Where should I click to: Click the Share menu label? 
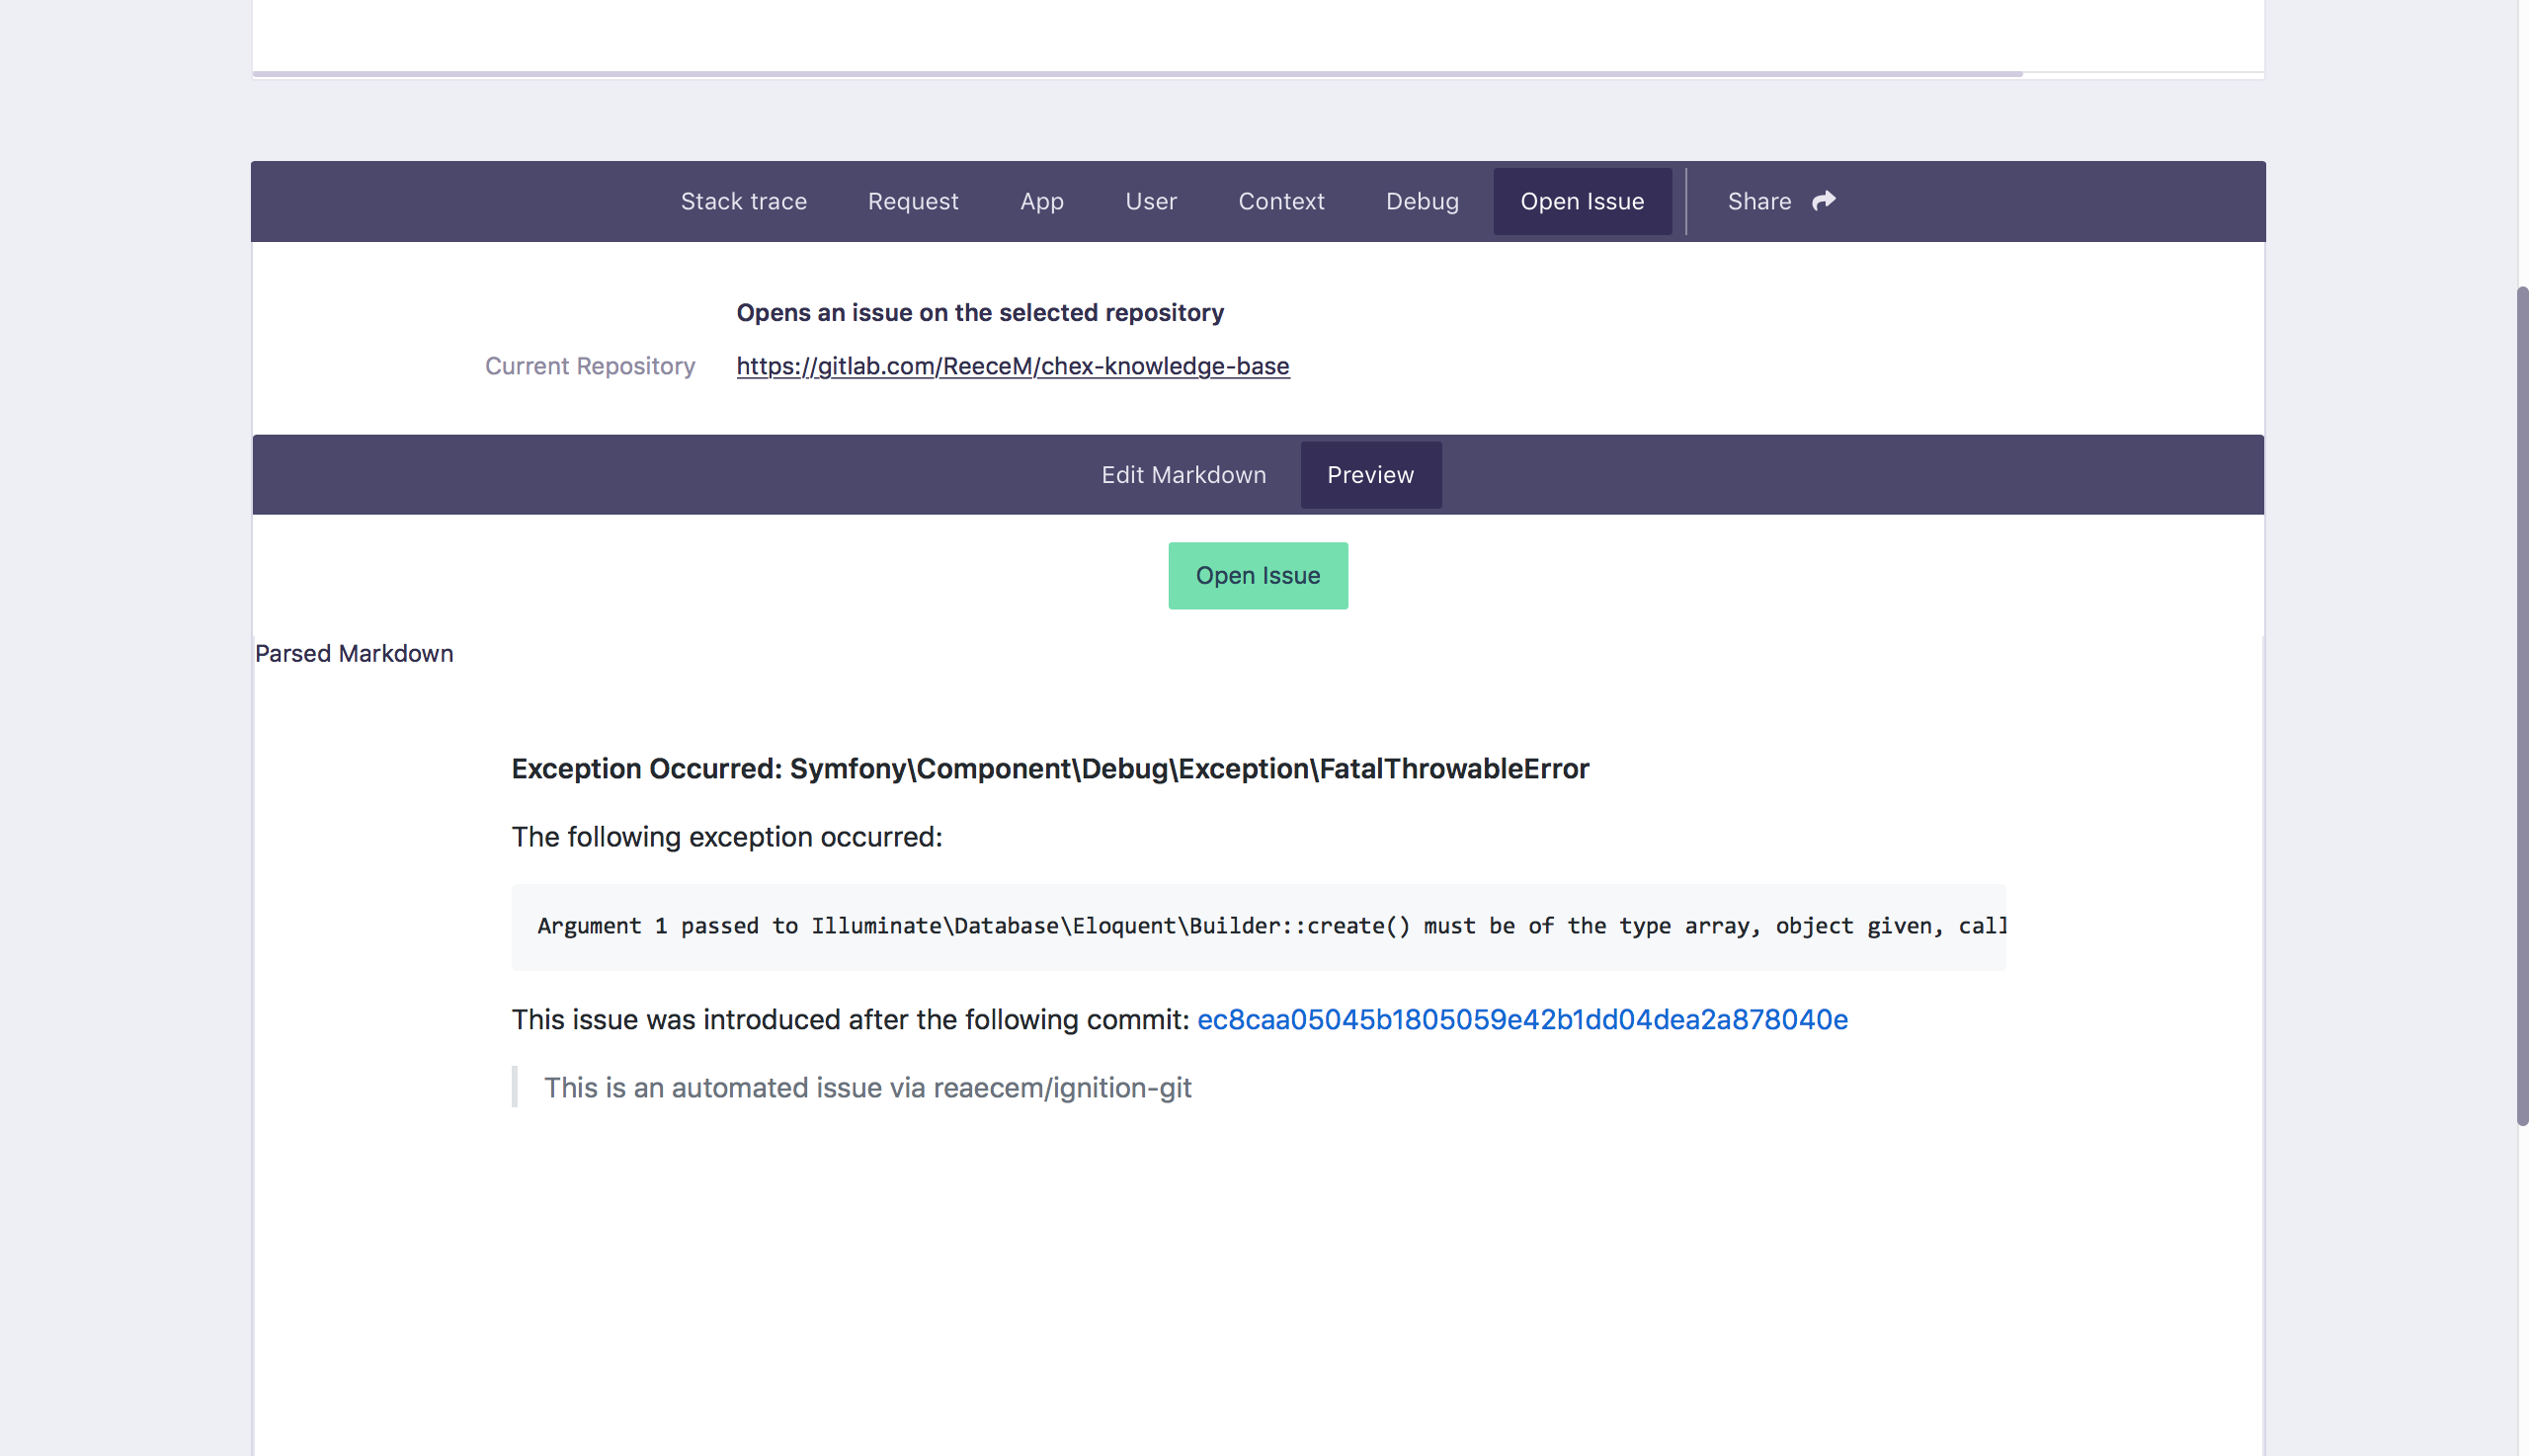(1758, 201)
